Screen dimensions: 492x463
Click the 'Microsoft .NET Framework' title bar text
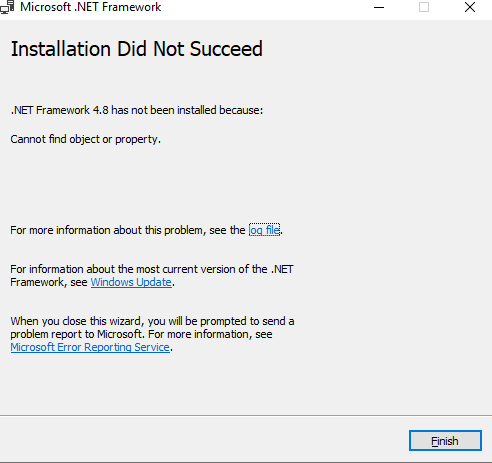pos(91,7)
